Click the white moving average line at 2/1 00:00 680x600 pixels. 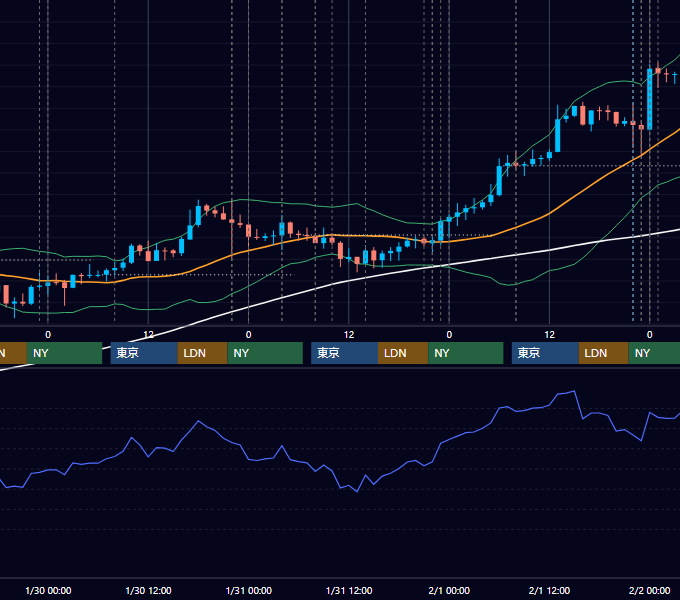click(449, 264)
